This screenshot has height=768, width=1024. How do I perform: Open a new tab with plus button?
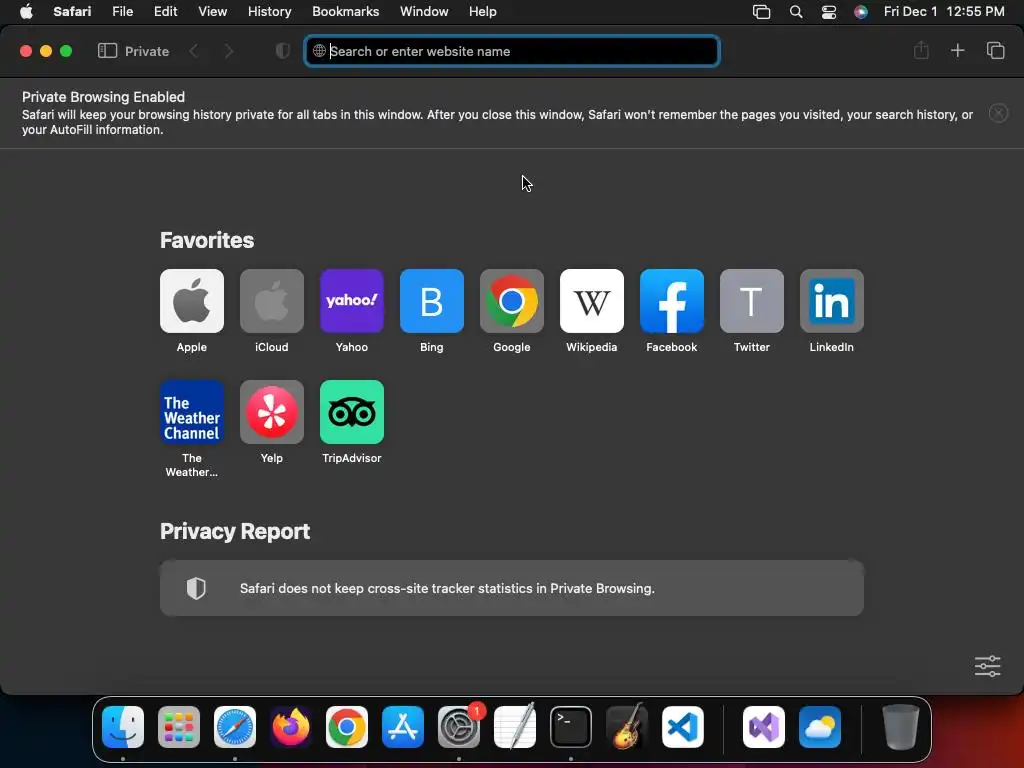click(957, 50)
